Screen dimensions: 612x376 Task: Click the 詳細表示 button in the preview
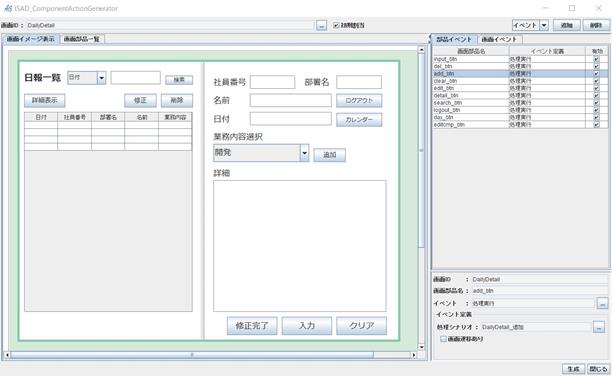point(44,100)
